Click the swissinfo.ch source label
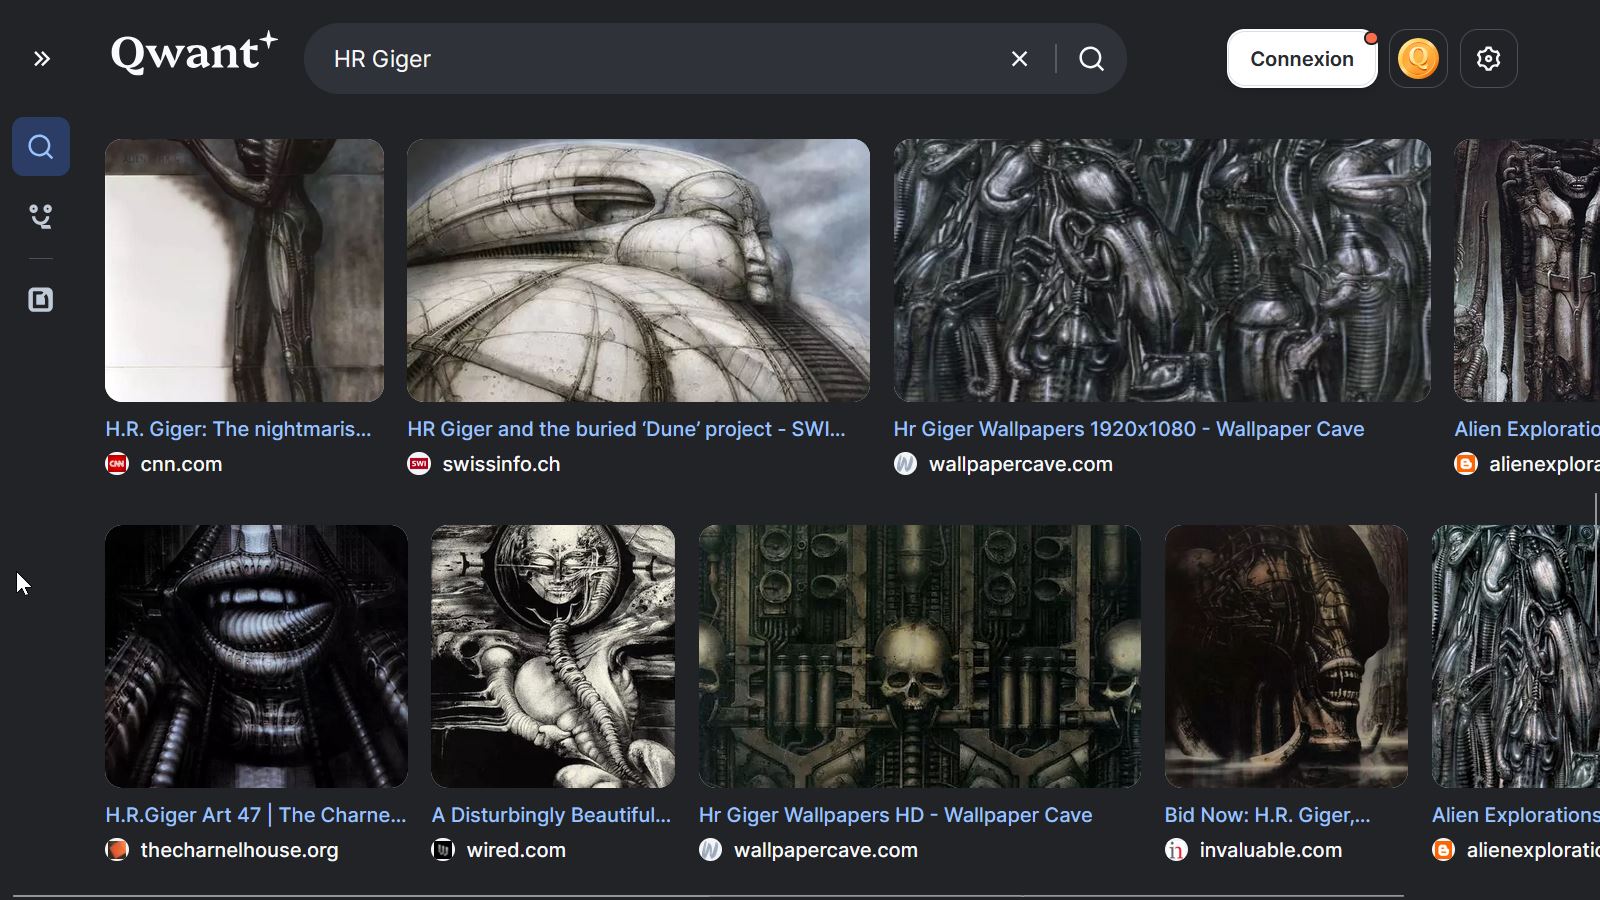Image resolution: width=1600 pixels, height=900 pixels. (x=501, y=464)
